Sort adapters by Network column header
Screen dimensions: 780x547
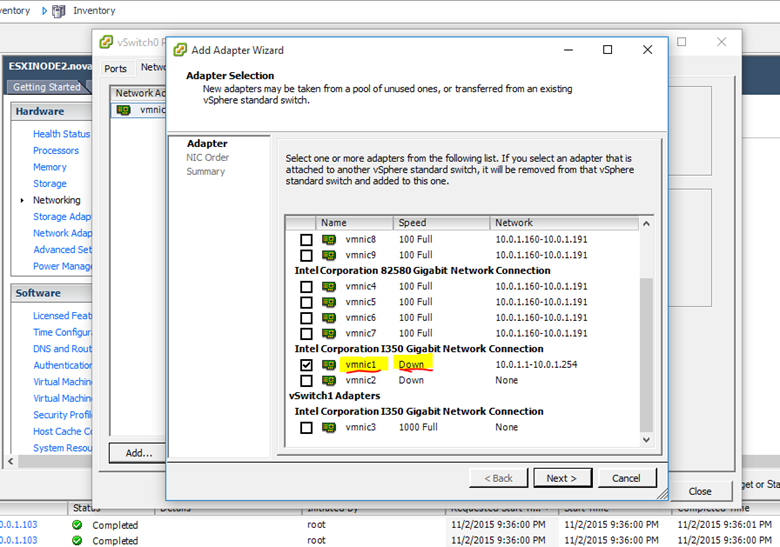(564, 223)
